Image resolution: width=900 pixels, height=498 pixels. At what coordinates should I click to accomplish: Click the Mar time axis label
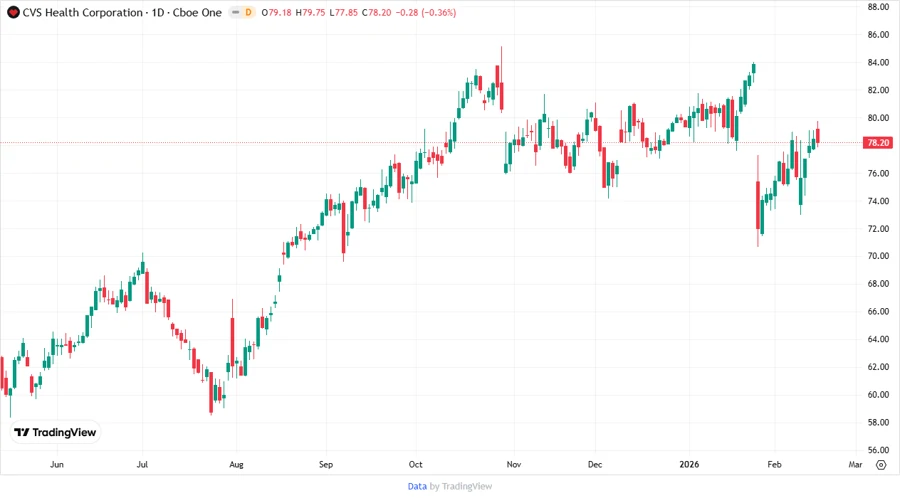point(855,465)
